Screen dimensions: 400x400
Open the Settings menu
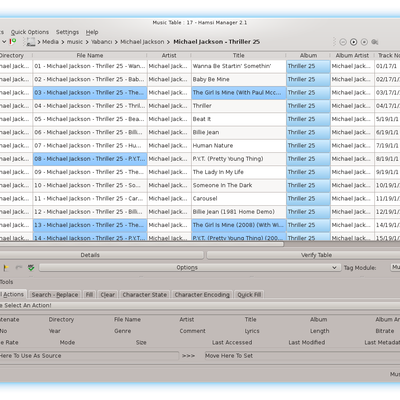(67, 32)
